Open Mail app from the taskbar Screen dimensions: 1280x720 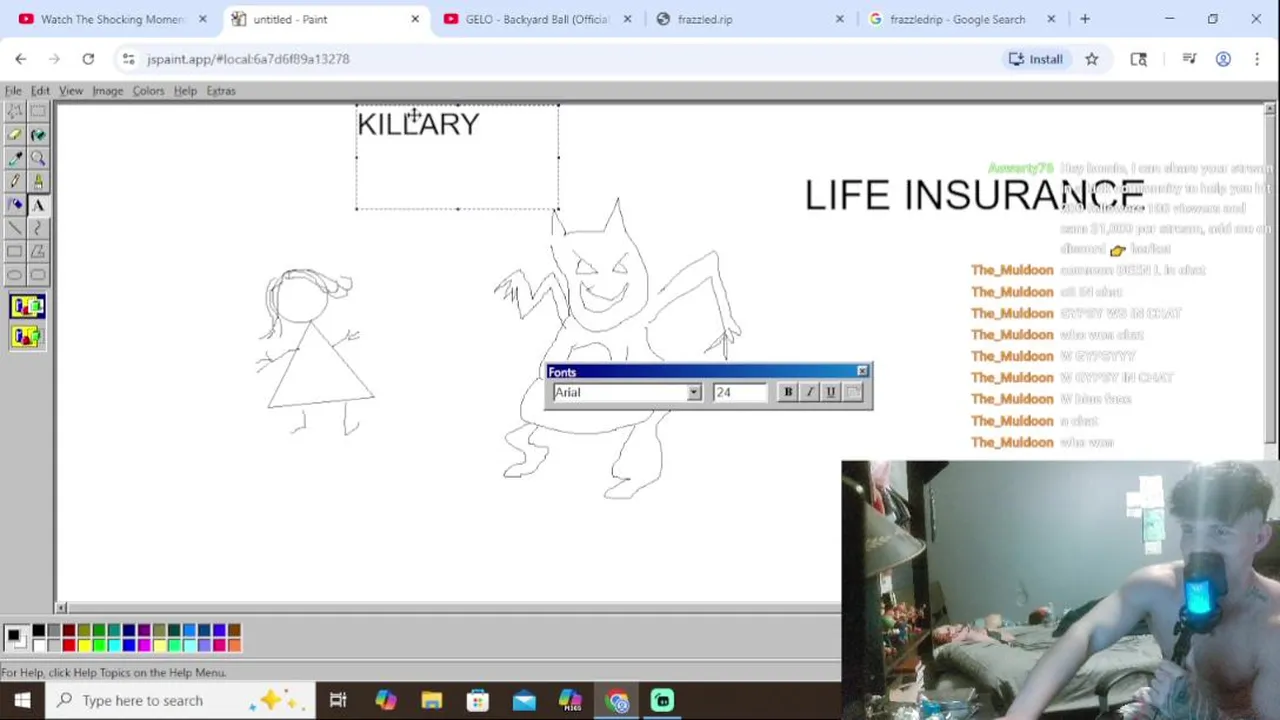(x=524, y=700)
